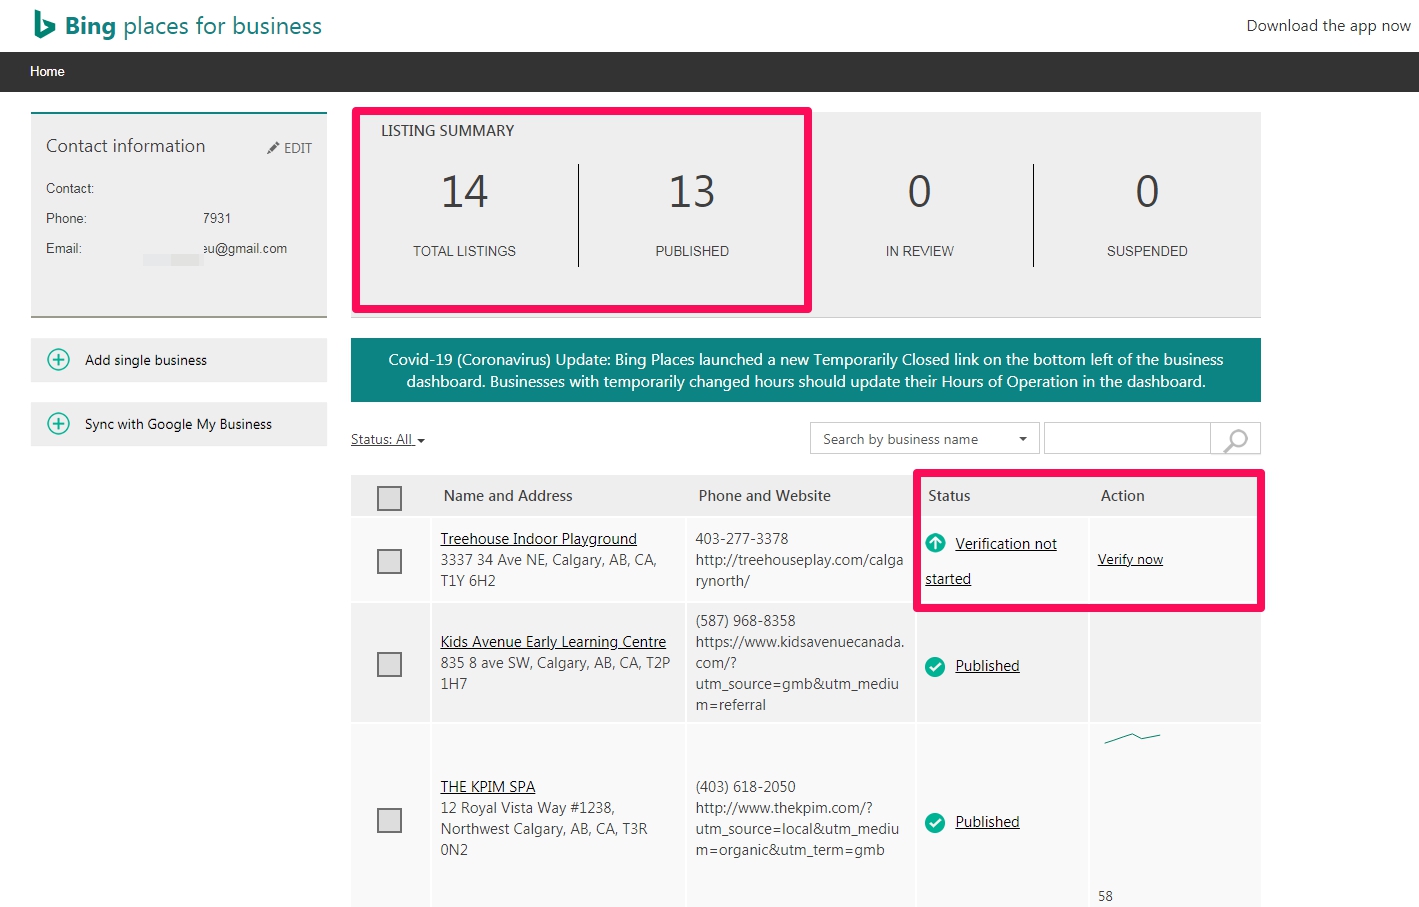
Task: Click the thekpim.com website URL
Action: [797, 829]
